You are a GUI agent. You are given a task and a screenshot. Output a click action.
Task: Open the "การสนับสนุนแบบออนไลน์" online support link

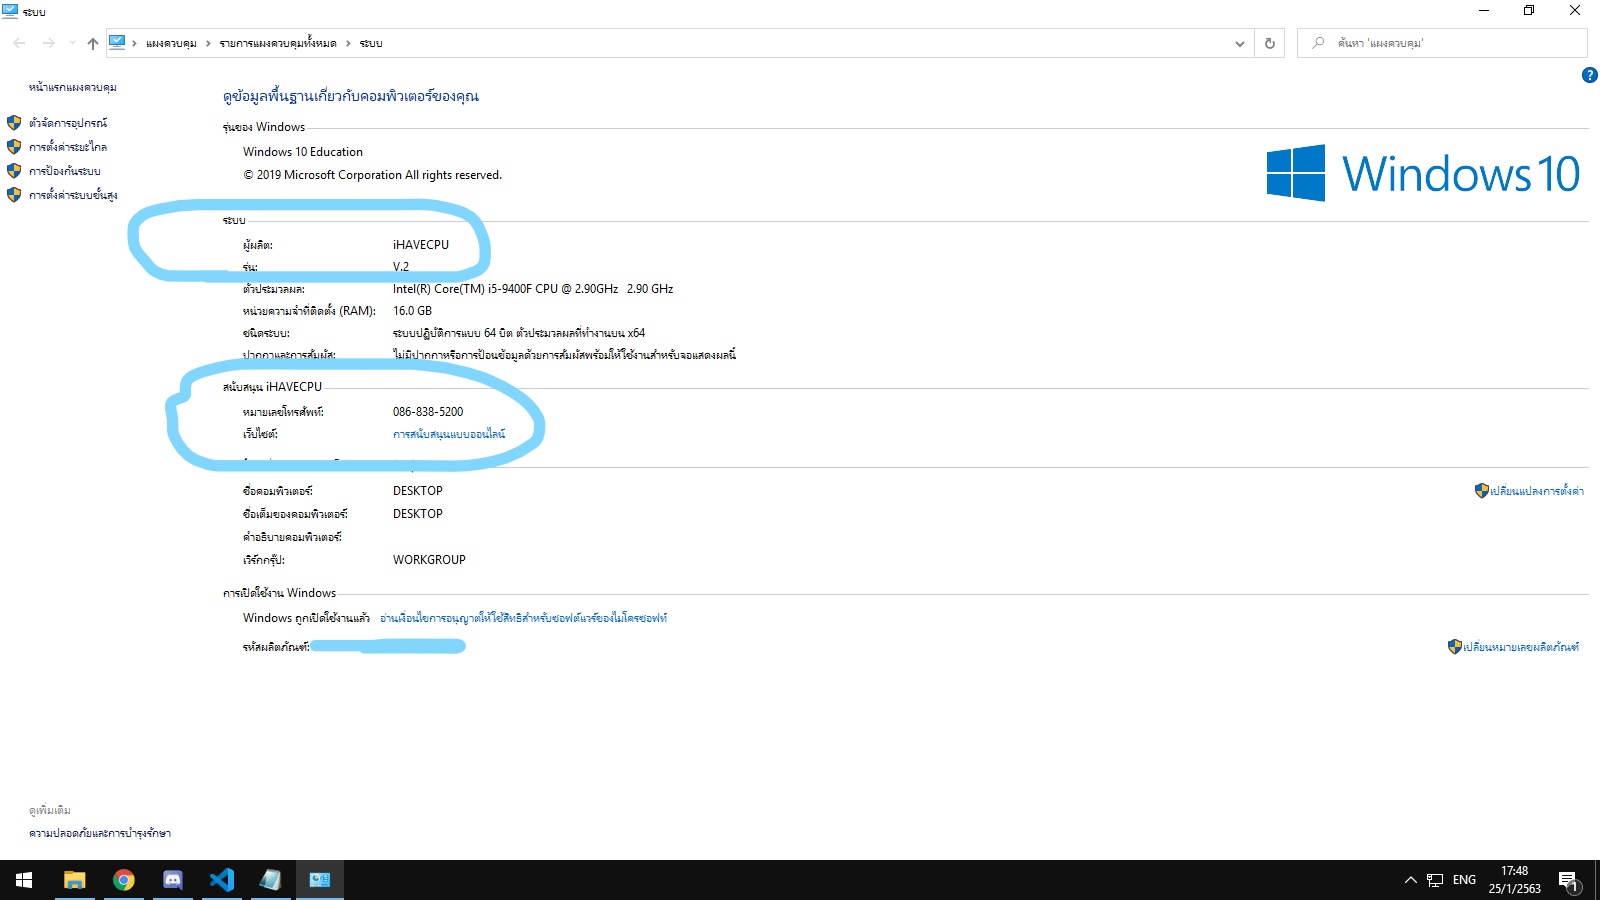click(449, 434)
